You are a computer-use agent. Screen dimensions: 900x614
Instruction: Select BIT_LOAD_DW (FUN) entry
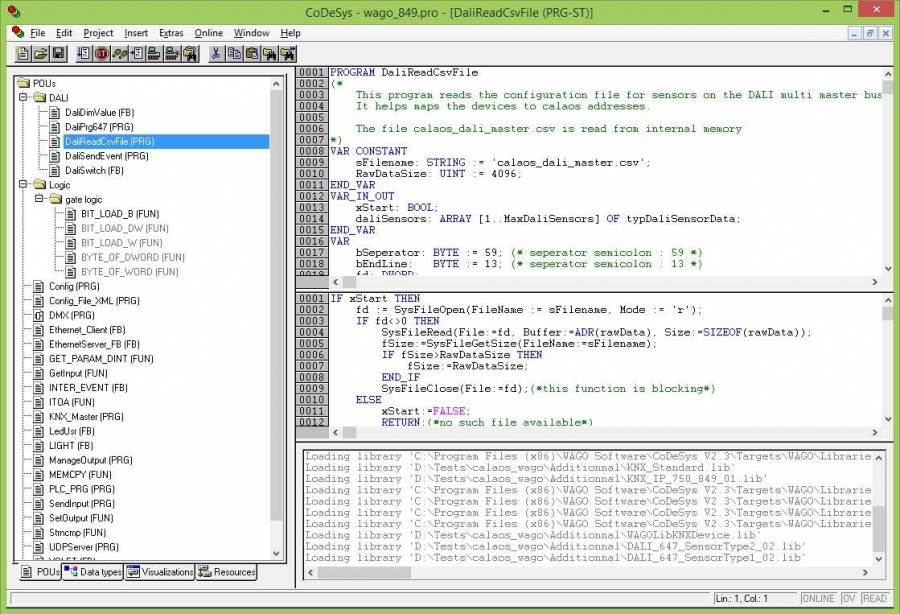pos(125,228)
